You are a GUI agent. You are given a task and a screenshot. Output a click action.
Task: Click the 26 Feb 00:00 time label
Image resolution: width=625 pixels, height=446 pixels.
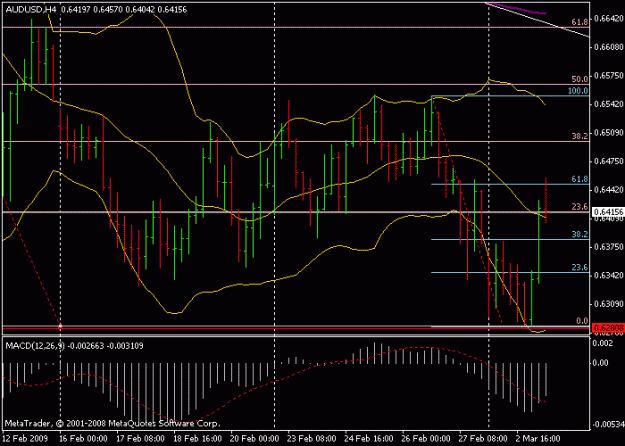pos(426,438)
